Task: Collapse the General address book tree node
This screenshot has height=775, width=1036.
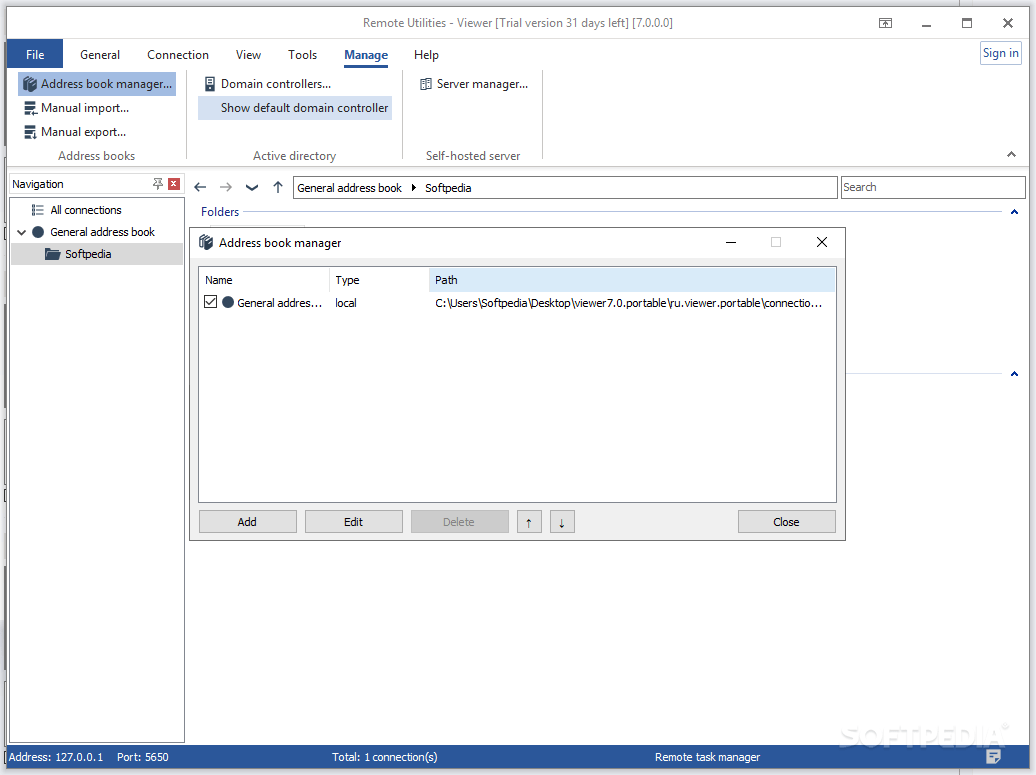Action: pyautogui.click(x=20, y=231)
